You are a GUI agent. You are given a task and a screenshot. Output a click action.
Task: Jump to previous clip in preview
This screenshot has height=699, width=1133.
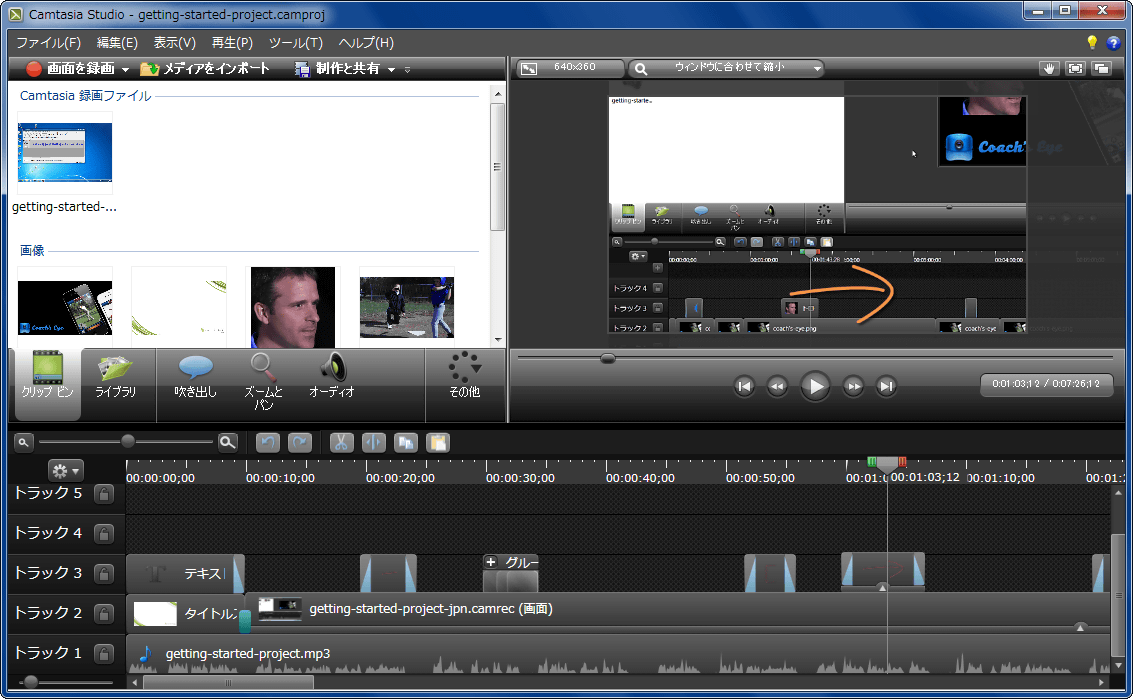(744, 386)
